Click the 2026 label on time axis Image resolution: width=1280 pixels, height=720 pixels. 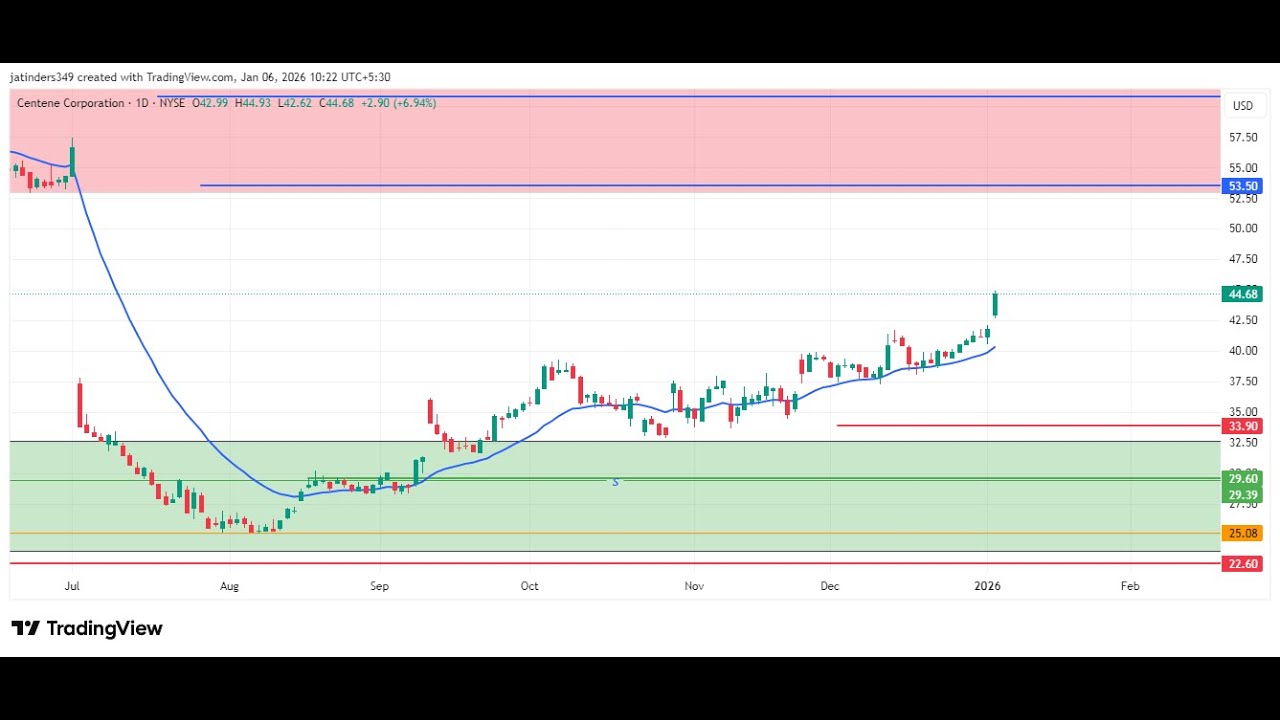tap(988, 586)
